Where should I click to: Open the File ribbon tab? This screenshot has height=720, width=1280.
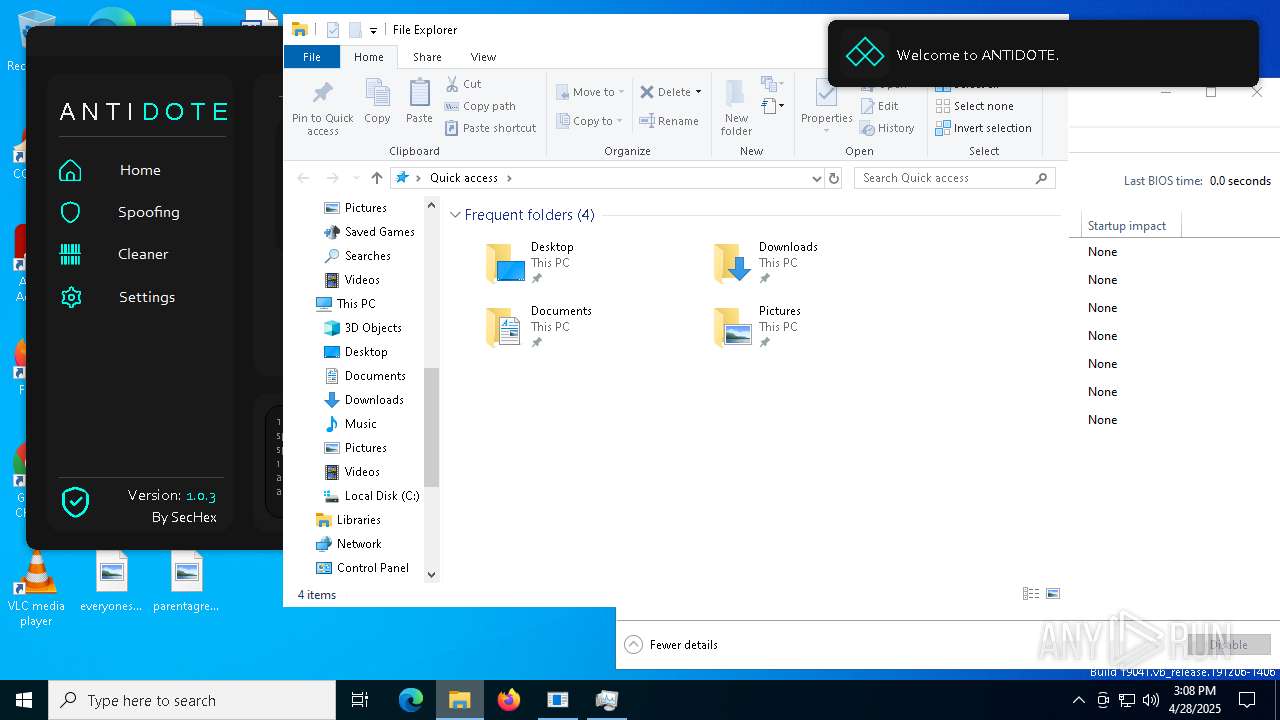point(312,57)
